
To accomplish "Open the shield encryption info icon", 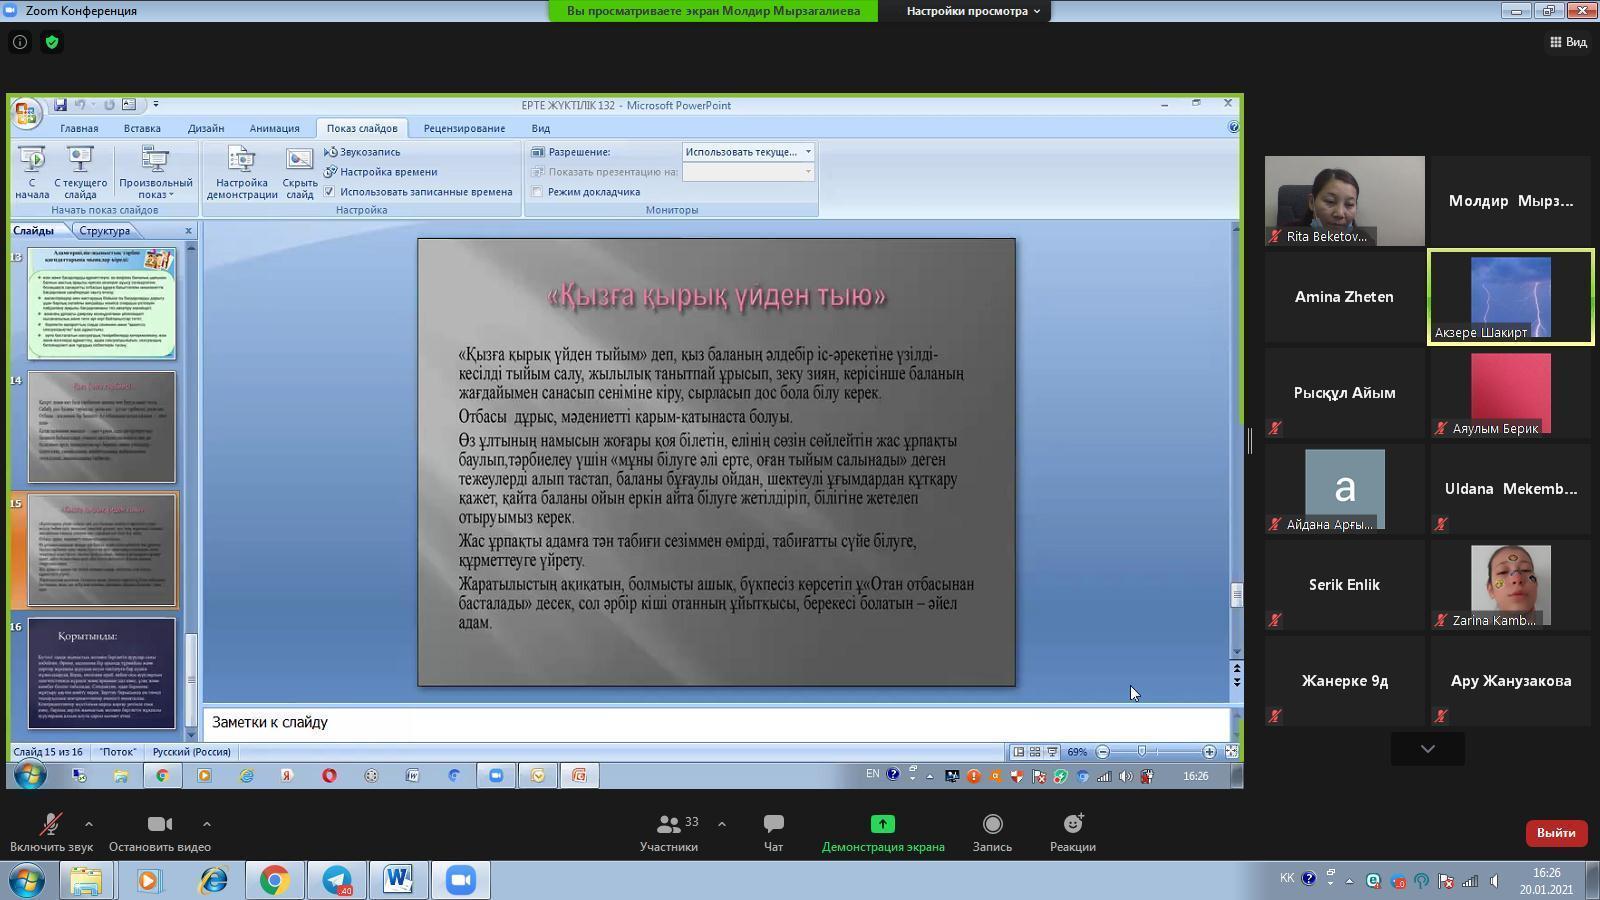I will (52, 42).
